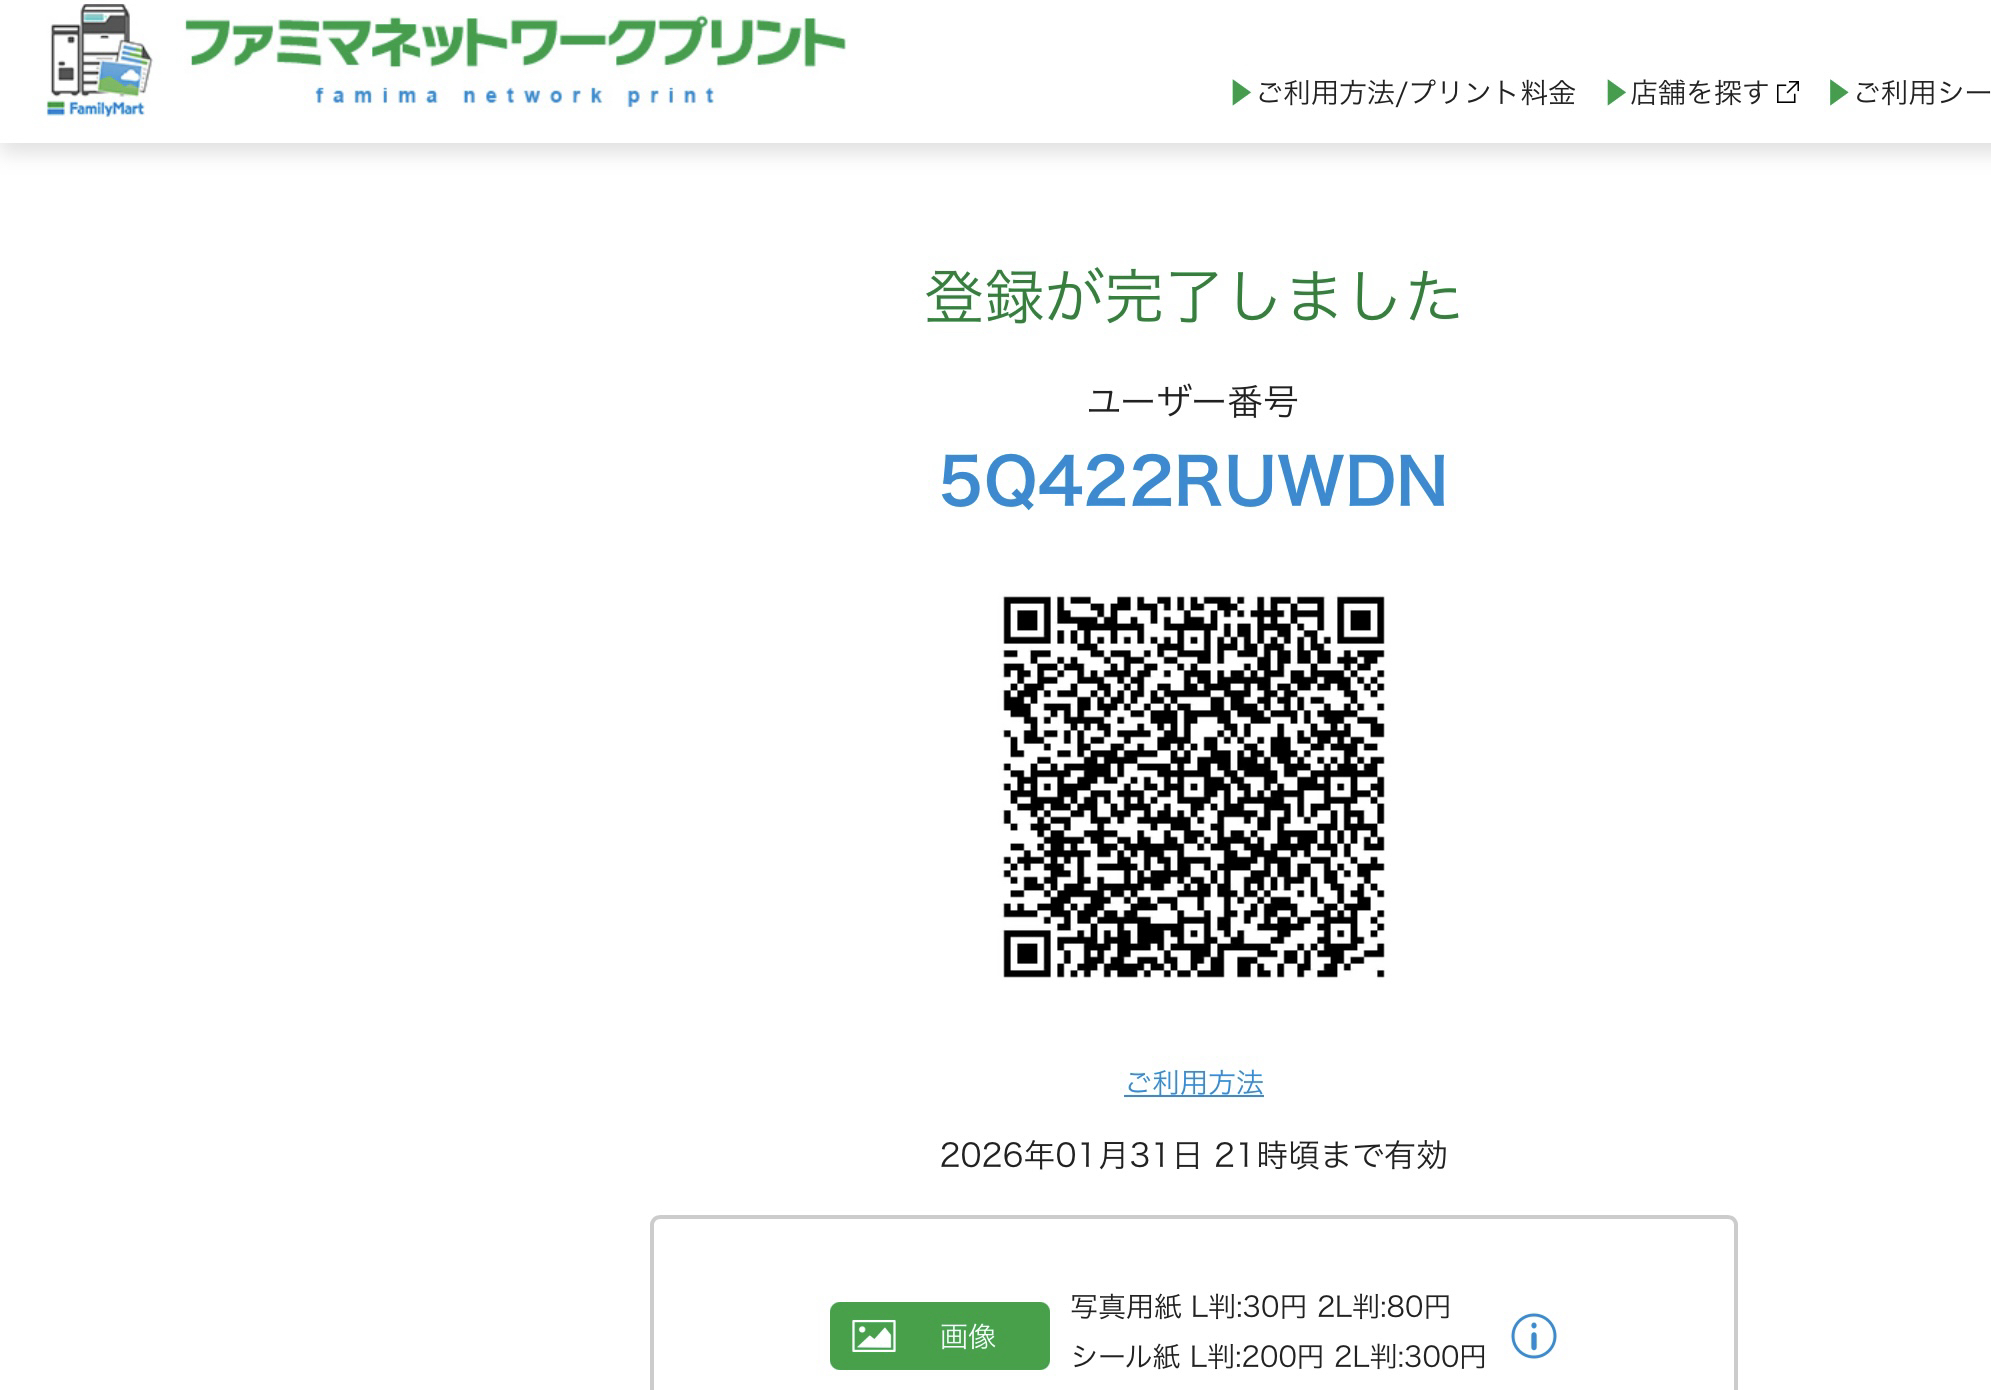The image size is (1991, 1390).
Task: Click the QR code image
Action: [1193, 787]
